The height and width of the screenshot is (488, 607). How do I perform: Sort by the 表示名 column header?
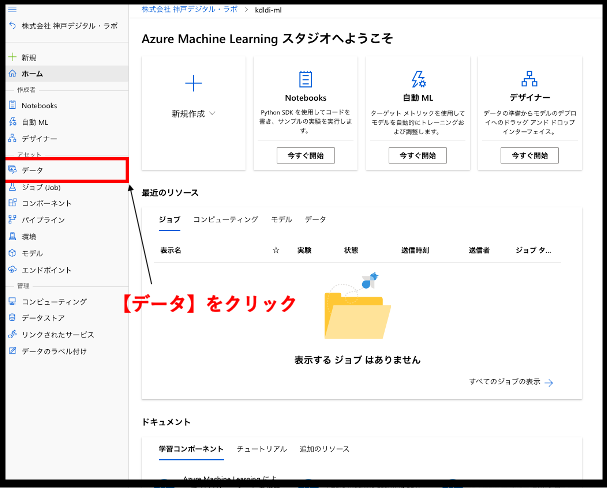pos(171,250)
